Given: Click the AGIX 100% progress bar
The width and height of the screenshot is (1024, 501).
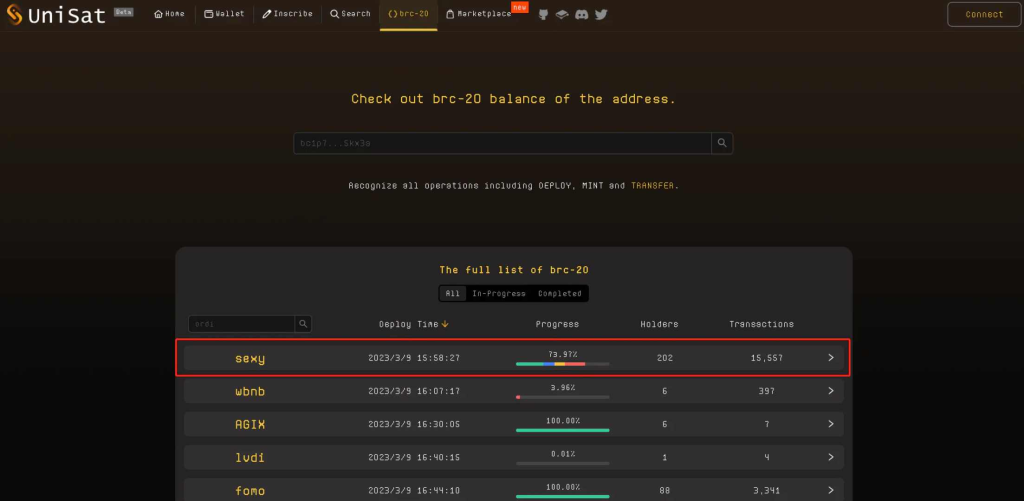Looking at the screenshot, I should 562,430.
